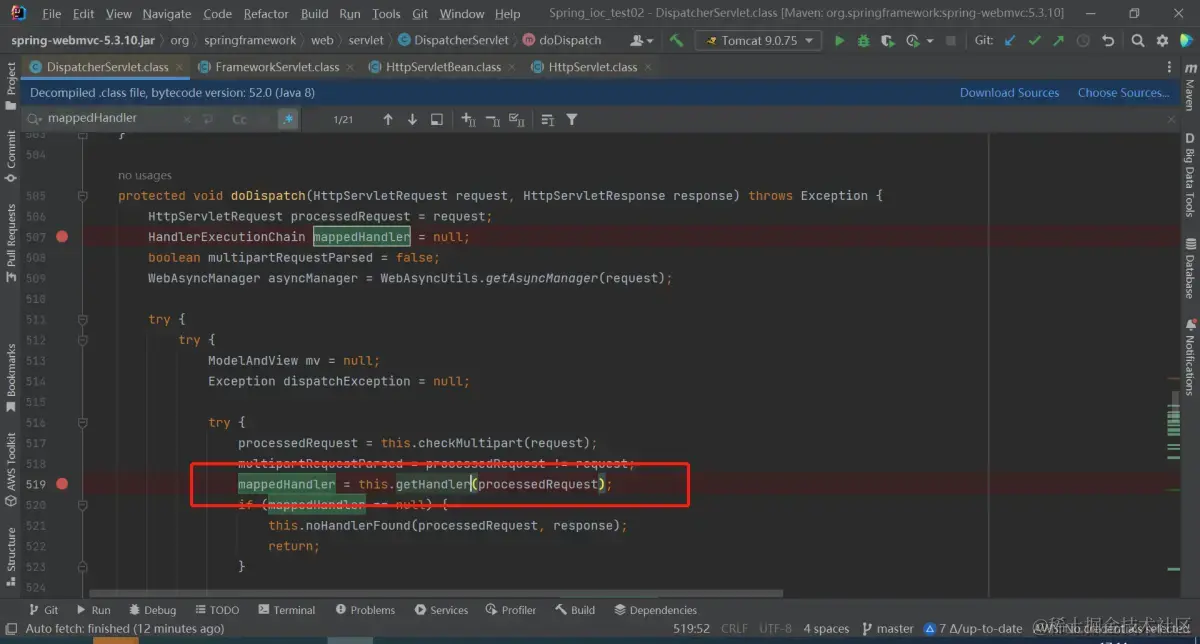The width and height of the screenshot is (1200, 644).
Task: Open the Database tool window
Action: (1190, 268)
